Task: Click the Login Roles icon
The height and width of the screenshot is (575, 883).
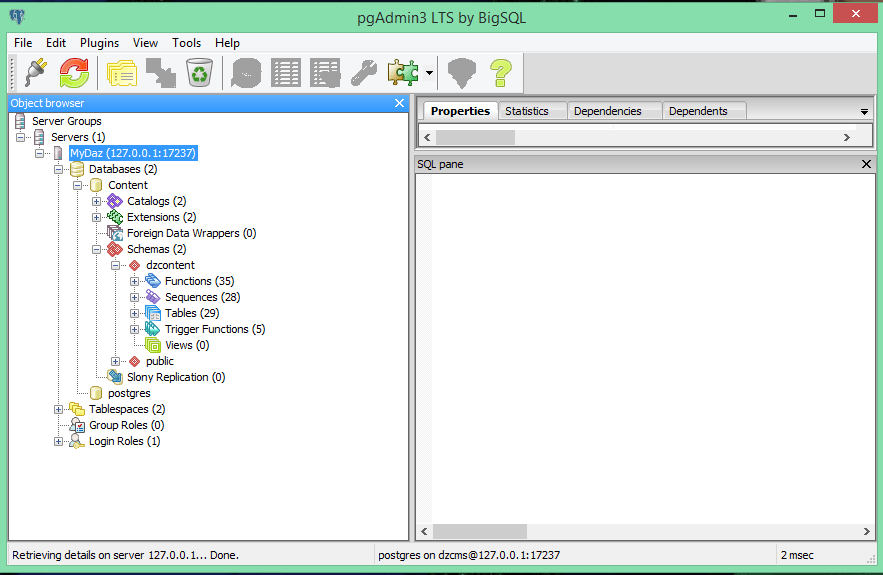Action: coord(77,442)
